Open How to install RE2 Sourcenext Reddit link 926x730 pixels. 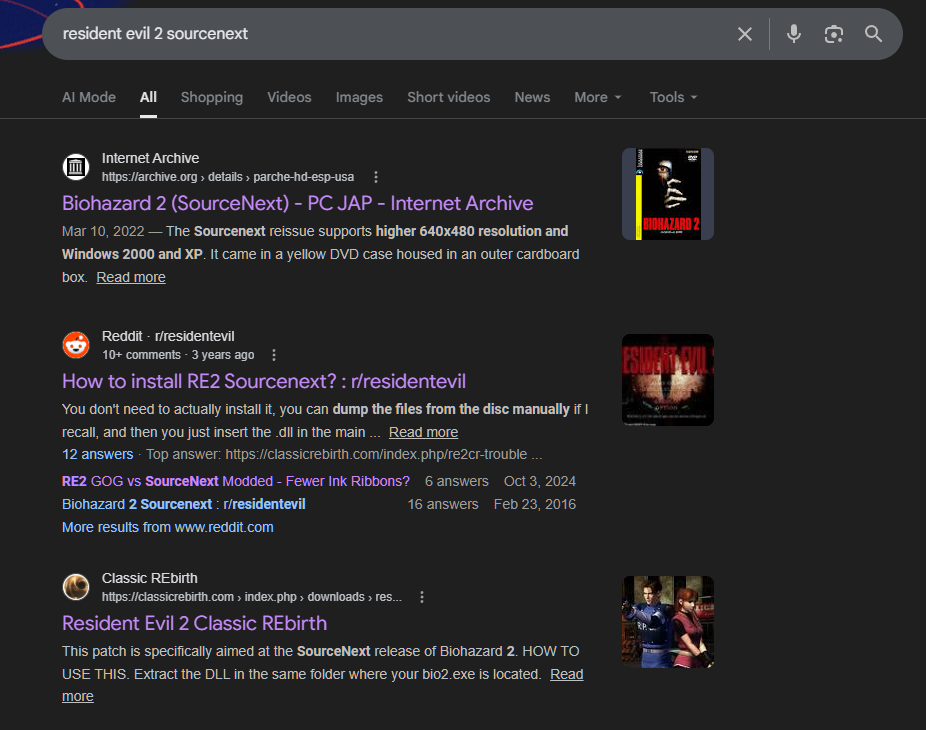click(264, 382)
